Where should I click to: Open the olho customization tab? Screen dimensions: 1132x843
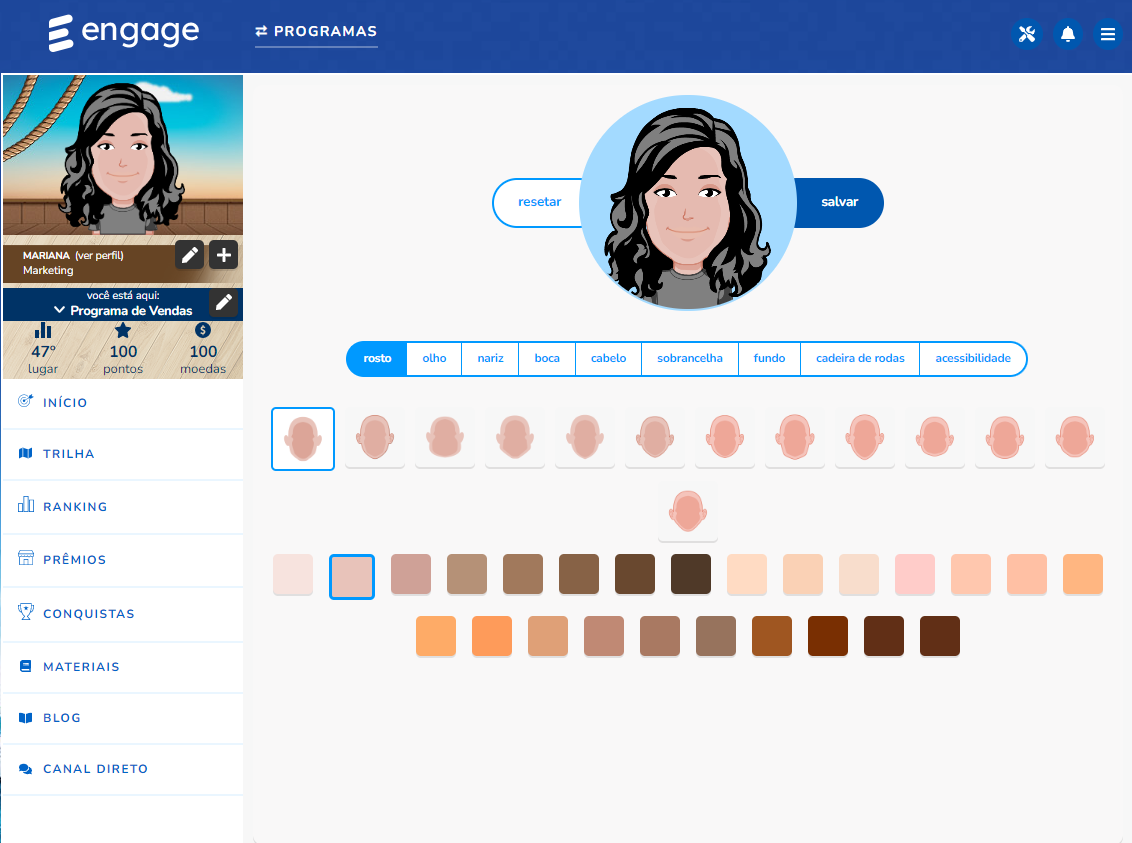click(x=433, y=358)
